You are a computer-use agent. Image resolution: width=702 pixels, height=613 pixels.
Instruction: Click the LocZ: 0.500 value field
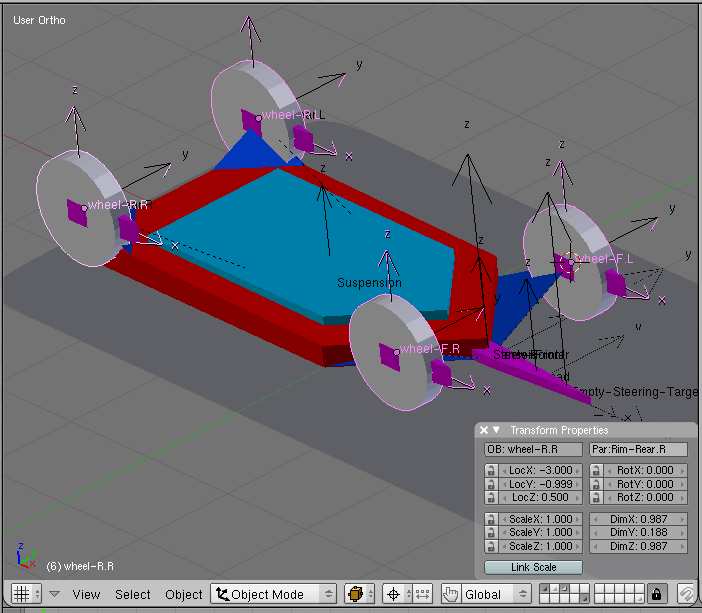540,497
